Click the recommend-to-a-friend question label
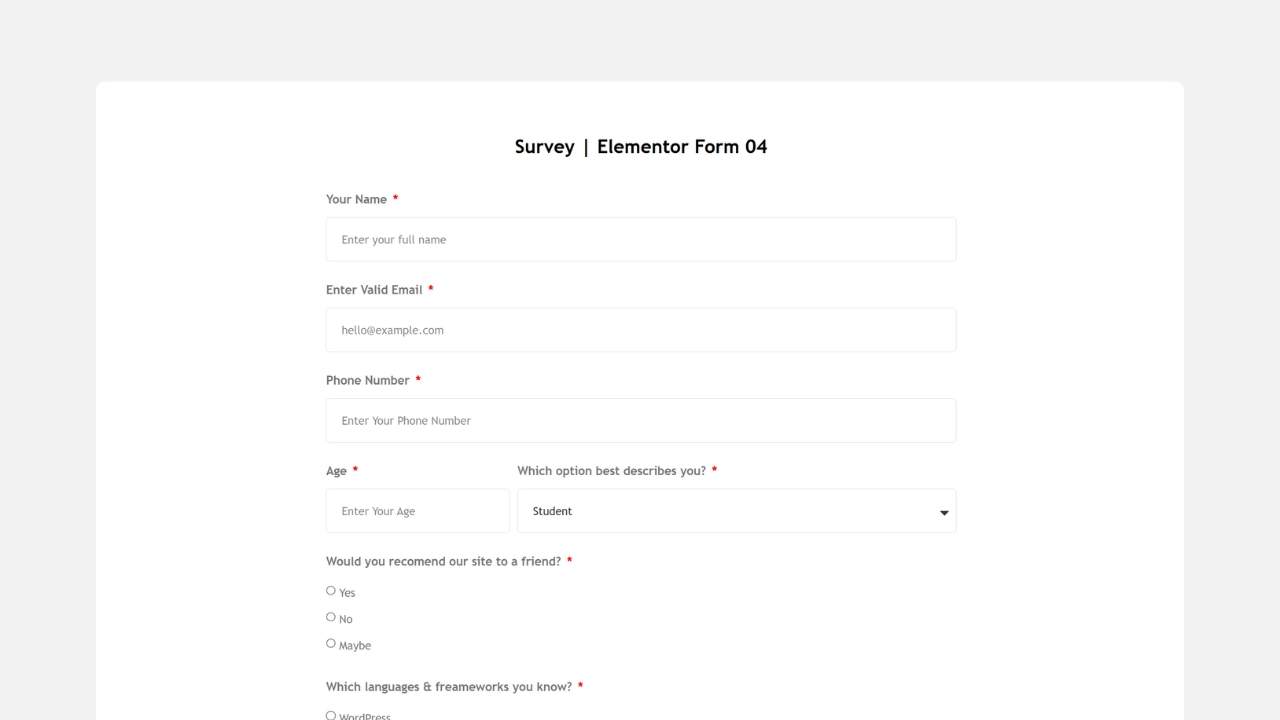This screenshot has height=720, width=1280. [443, 561]
